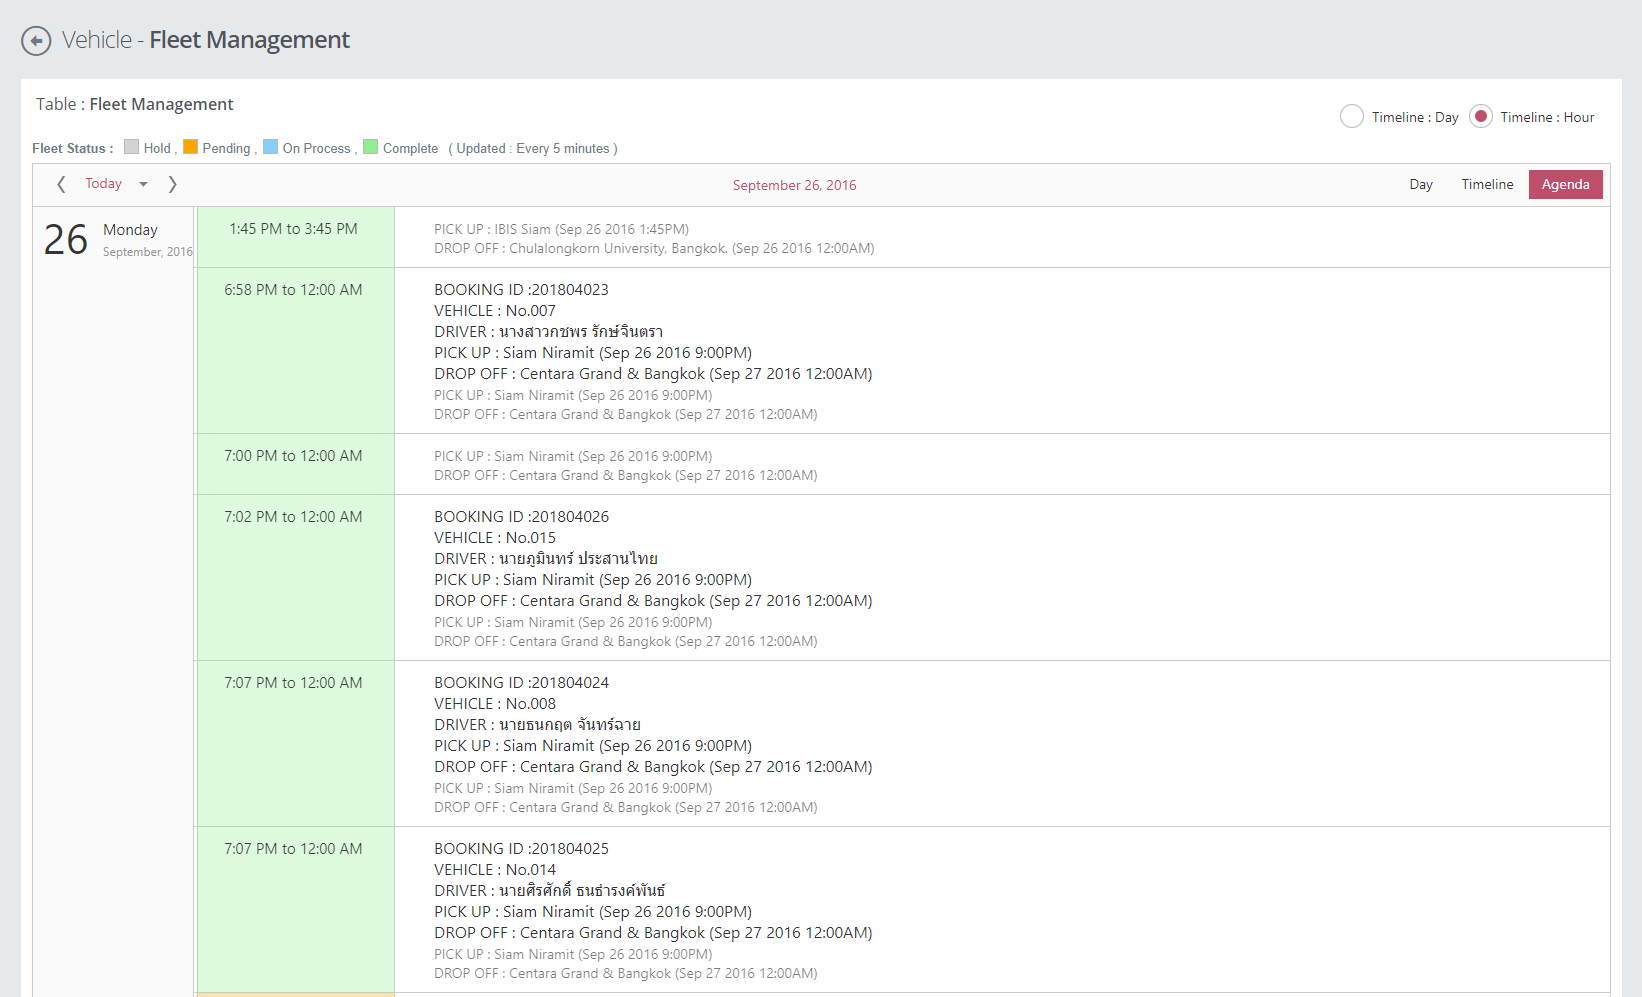Go to the previous day with left chevron

pyautogui.click(x=61, y=184)
